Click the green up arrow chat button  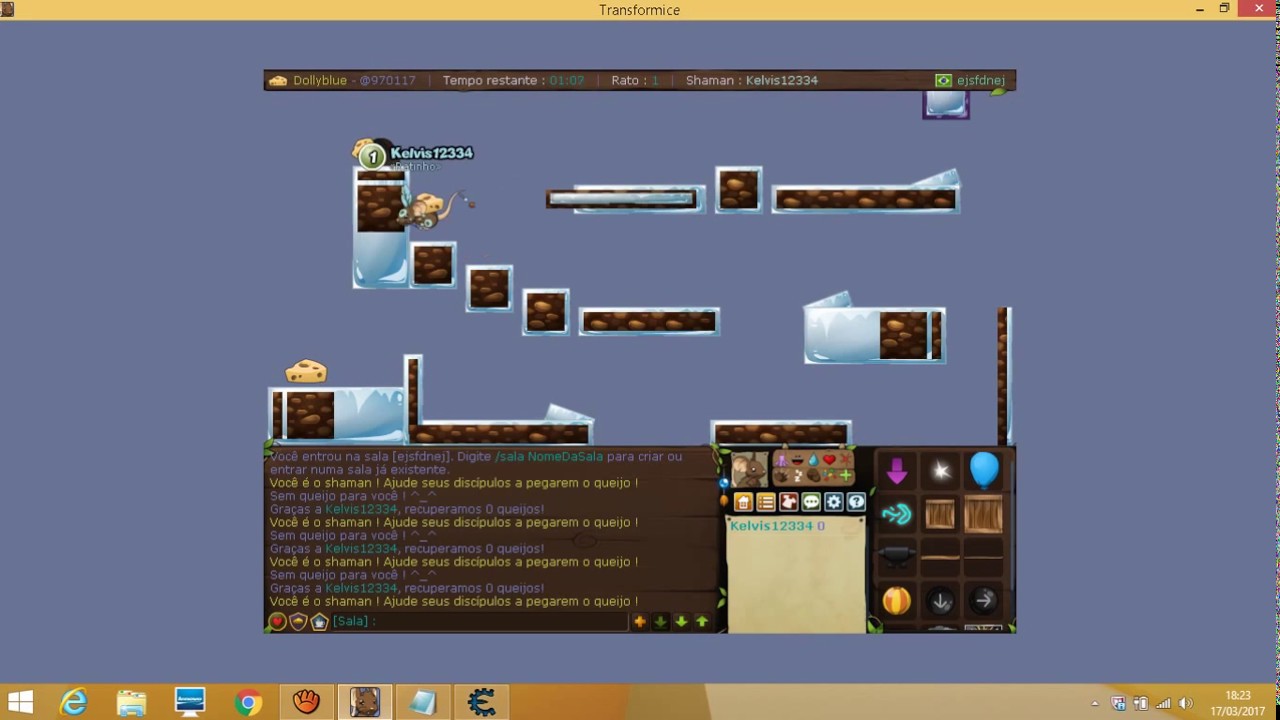click(x=702, y=621)
